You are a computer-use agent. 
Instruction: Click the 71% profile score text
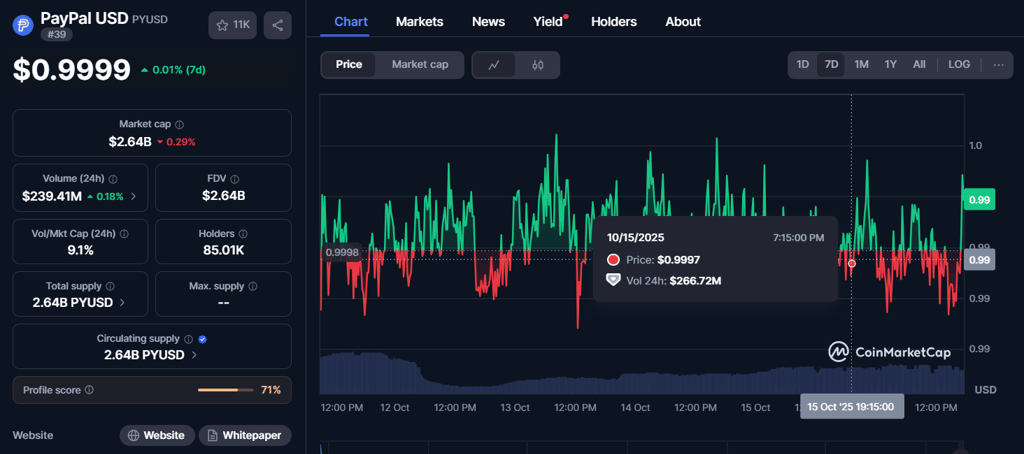tap(270, 390)
